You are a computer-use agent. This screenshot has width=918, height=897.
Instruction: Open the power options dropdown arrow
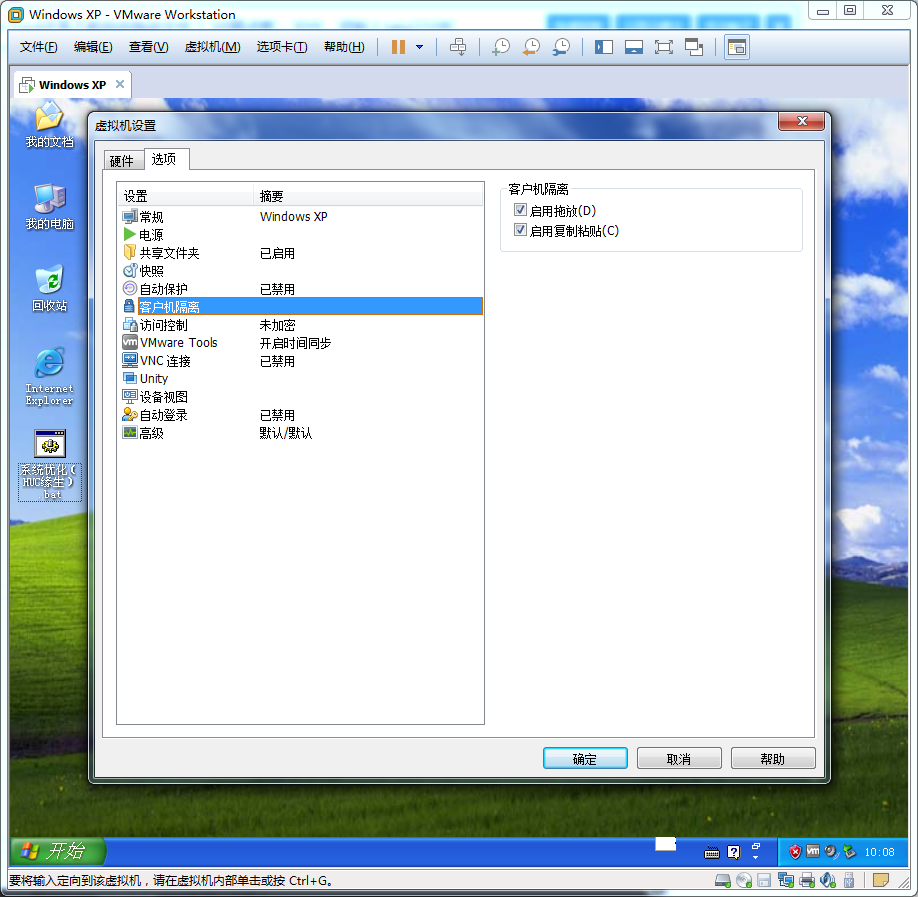419,47
